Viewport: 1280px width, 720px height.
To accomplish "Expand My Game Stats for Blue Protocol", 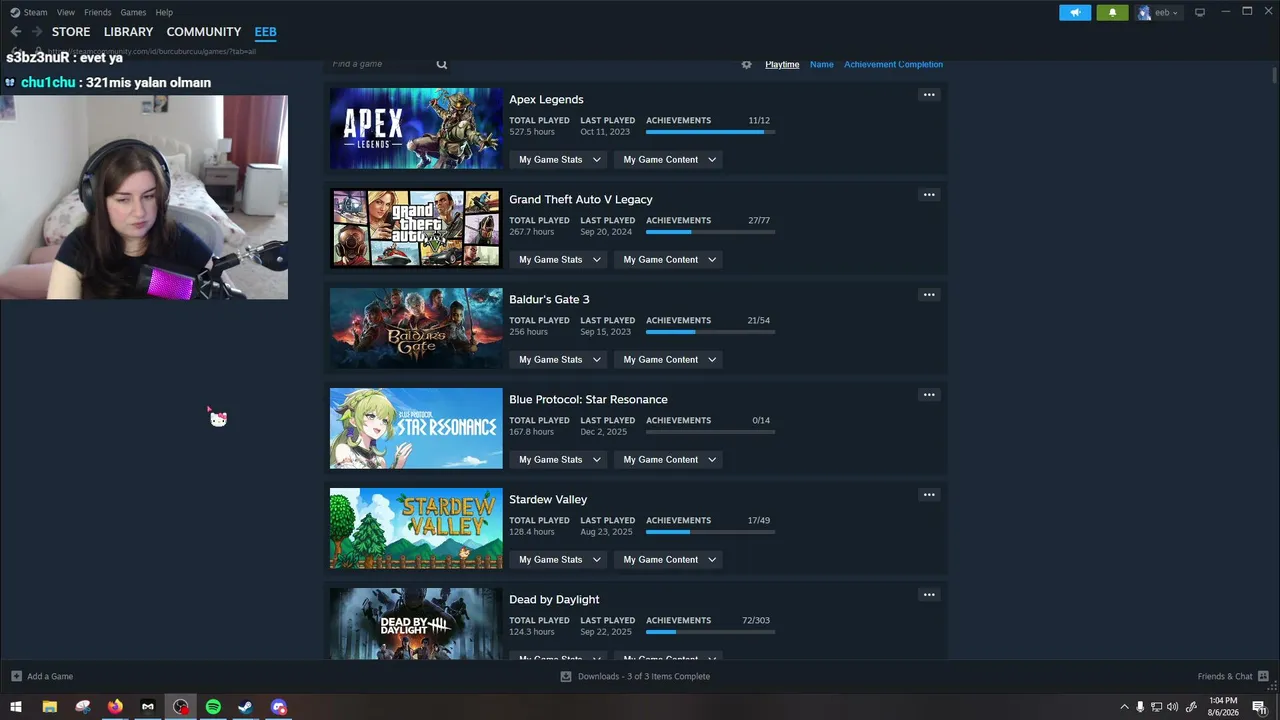I will [x=560, y=459].
